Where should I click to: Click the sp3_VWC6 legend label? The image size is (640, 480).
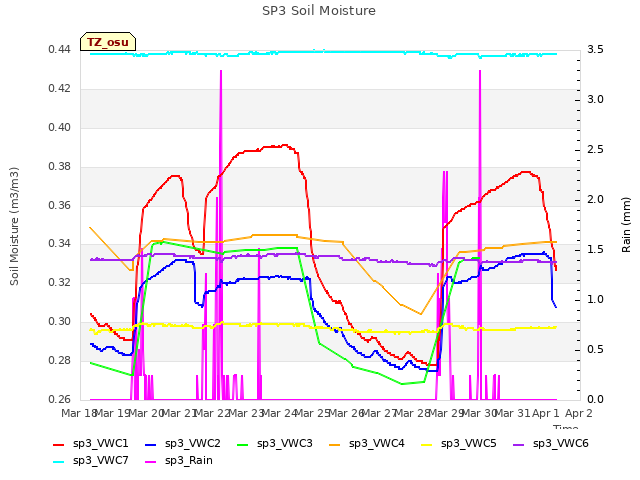[x=560, y=443]
